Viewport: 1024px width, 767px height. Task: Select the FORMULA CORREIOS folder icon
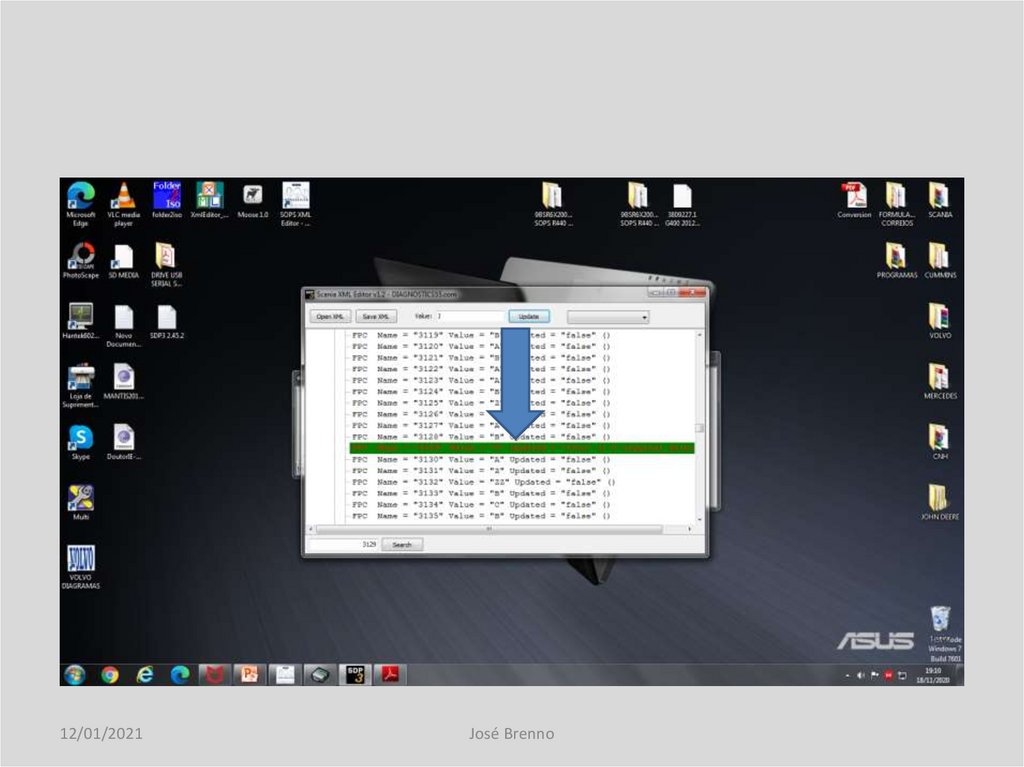tap(896, 196)
